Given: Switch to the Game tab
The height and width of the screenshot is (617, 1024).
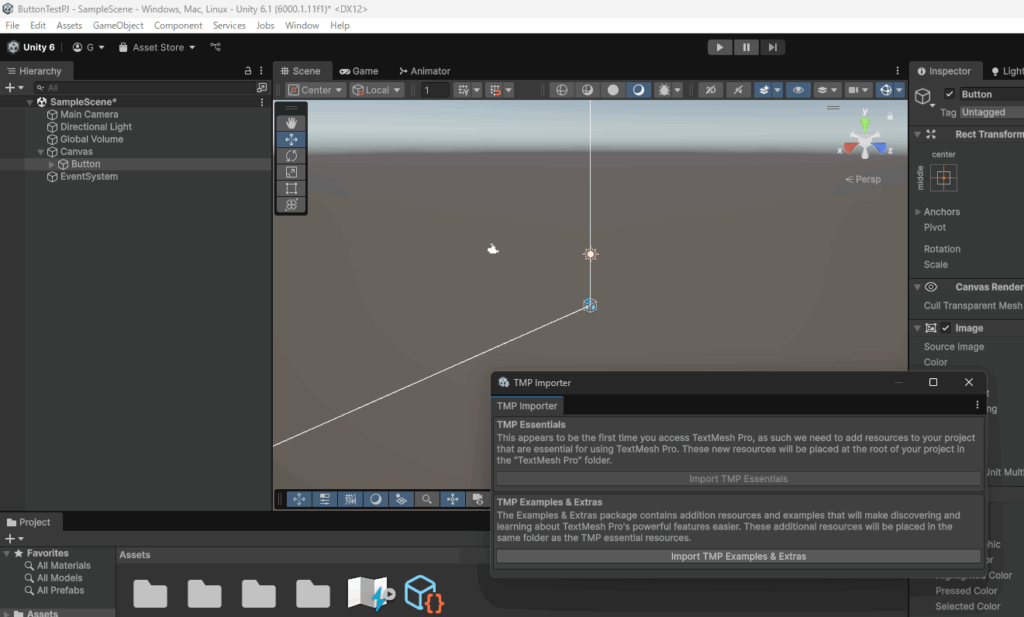Looking at the screenshot, I should (x=359, y=71).
